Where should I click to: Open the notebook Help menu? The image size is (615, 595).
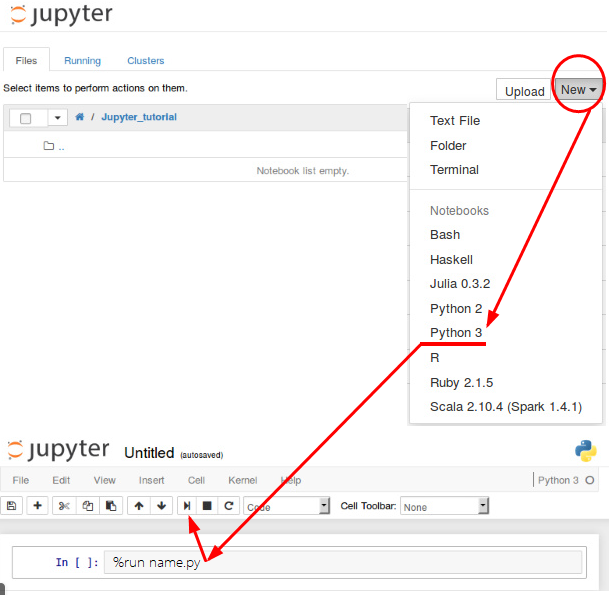pos(291,480)
